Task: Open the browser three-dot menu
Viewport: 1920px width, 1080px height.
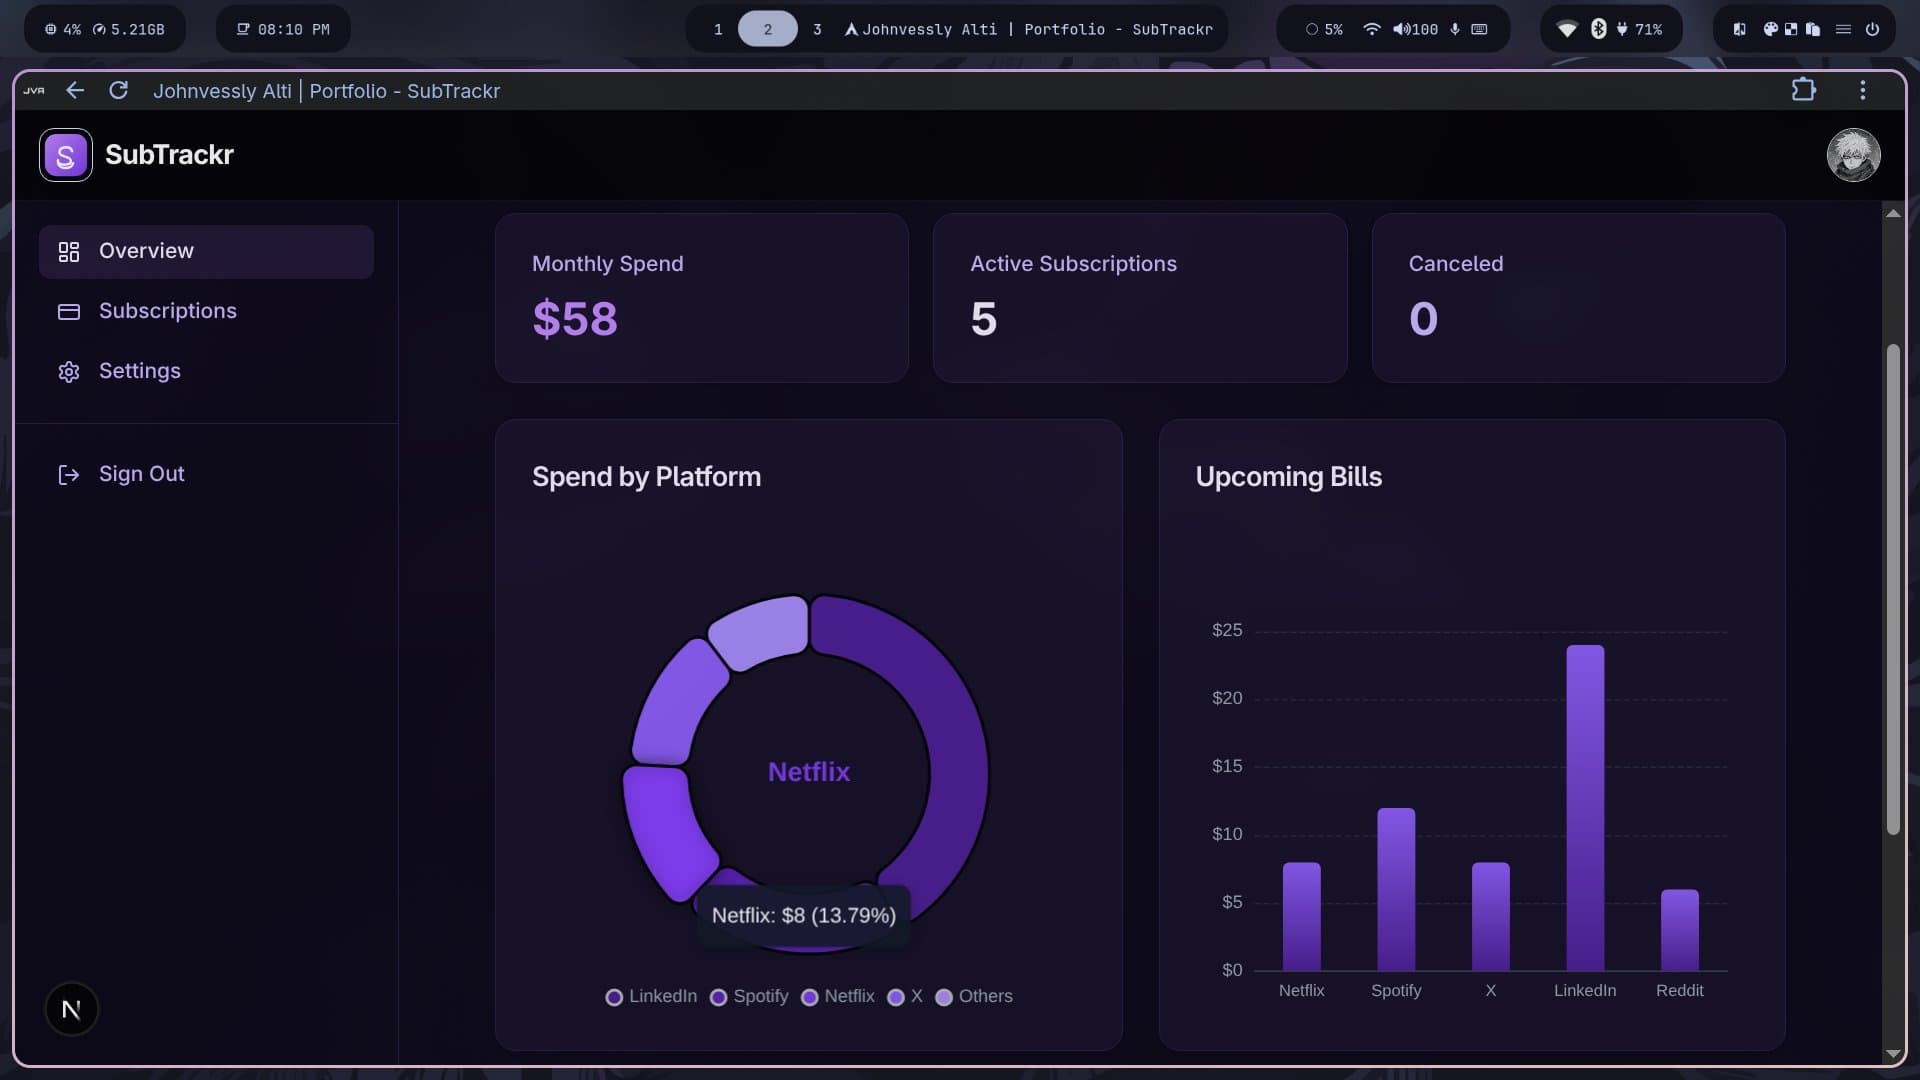Action: [x=1863, y=90]
